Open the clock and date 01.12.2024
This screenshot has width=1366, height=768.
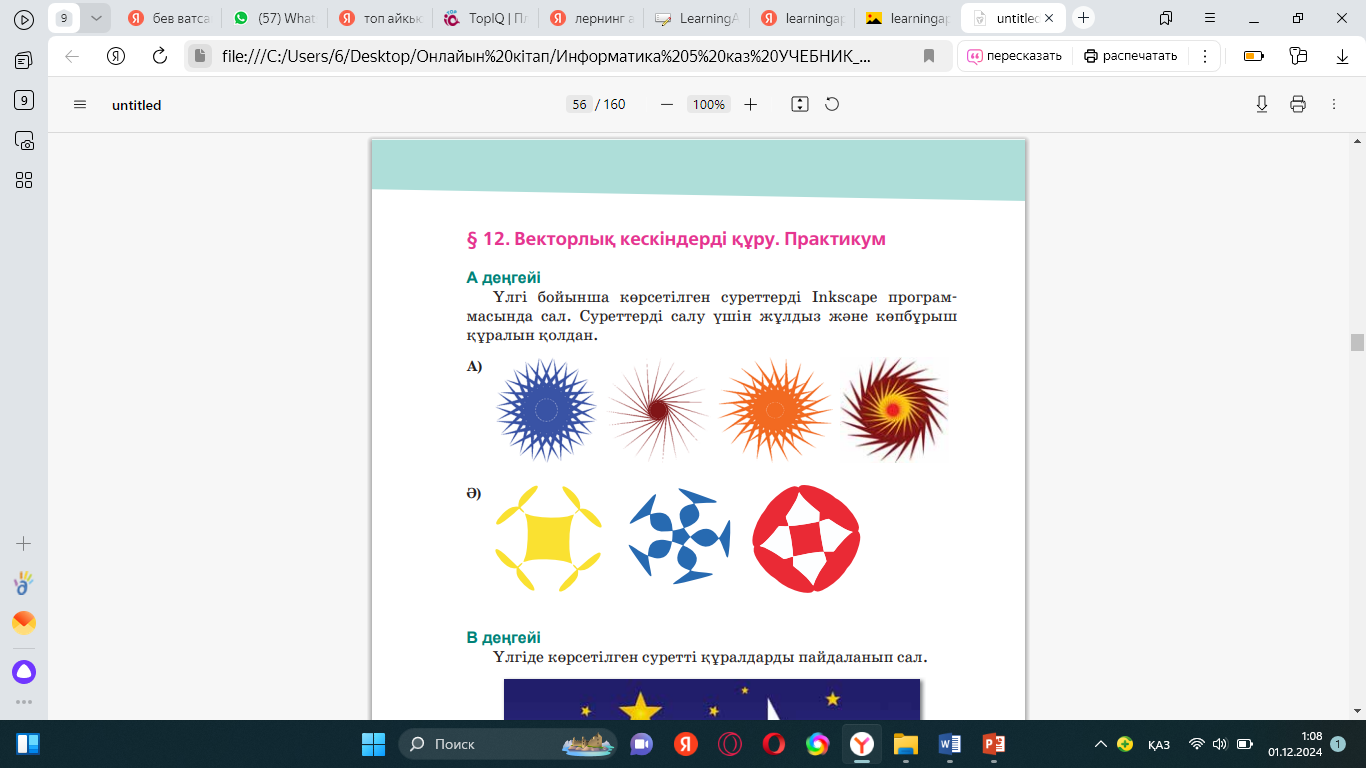coord(1295,744)
